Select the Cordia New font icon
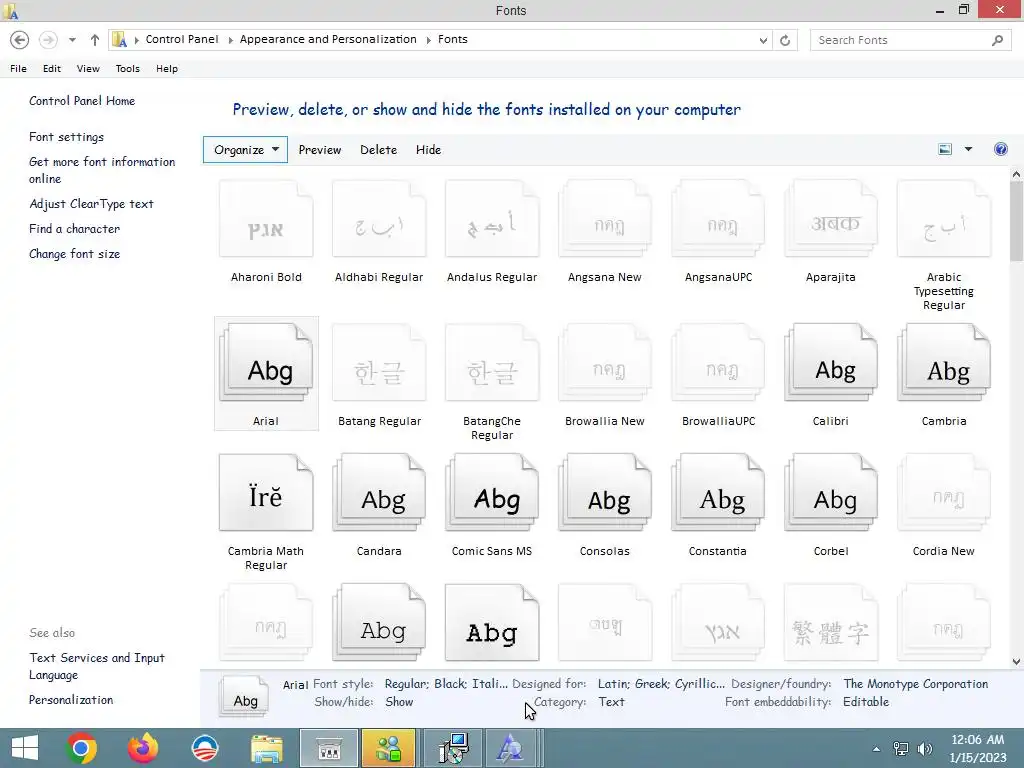 pos(944,492)
